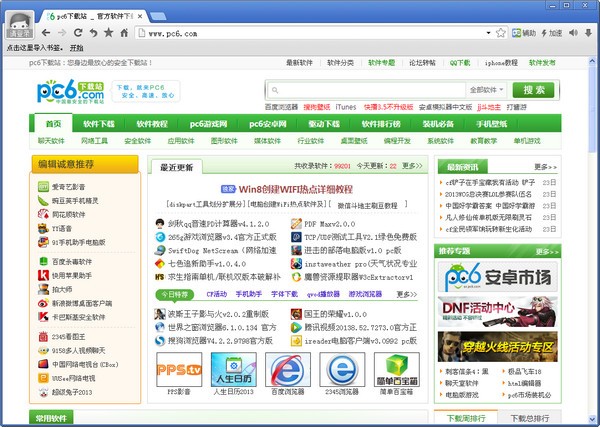
Task: Click 更多 in 最近更新 header
Action: [x=412, y=166]
